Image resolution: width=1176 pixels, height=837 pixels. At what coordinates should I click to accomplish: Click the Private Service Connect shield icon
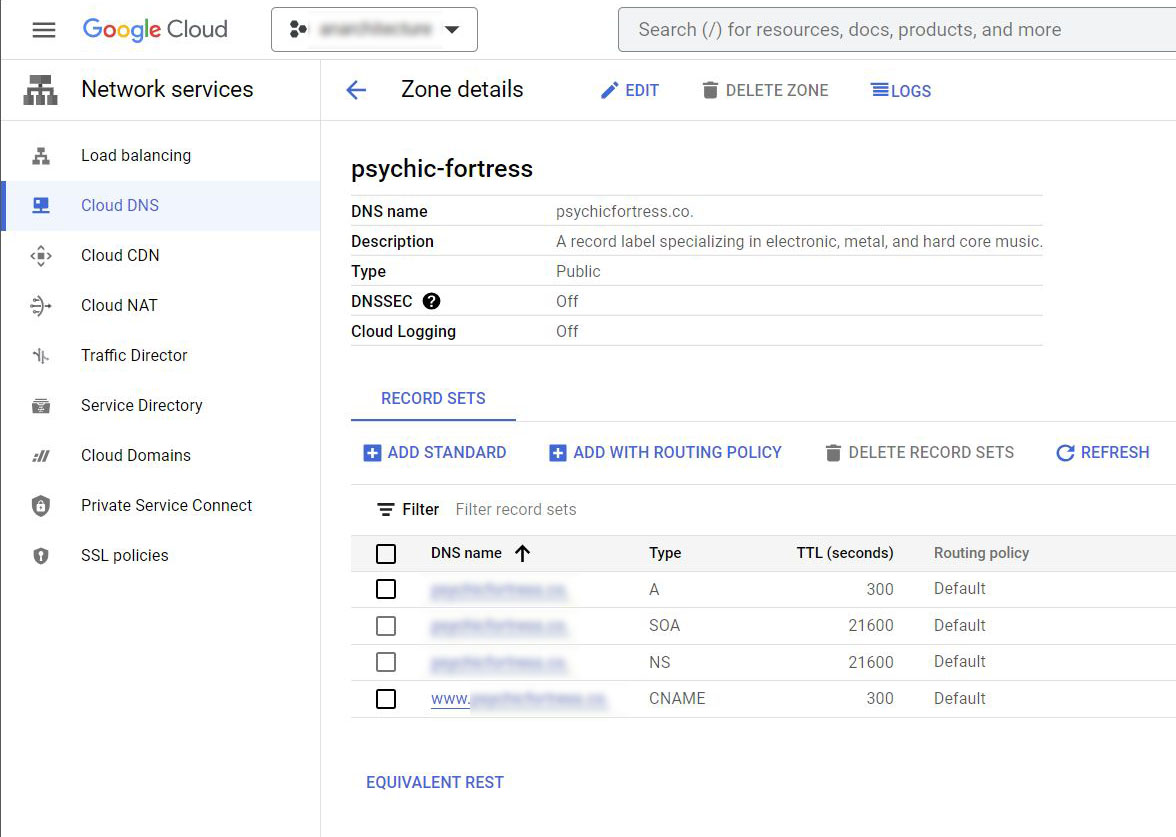41,506
